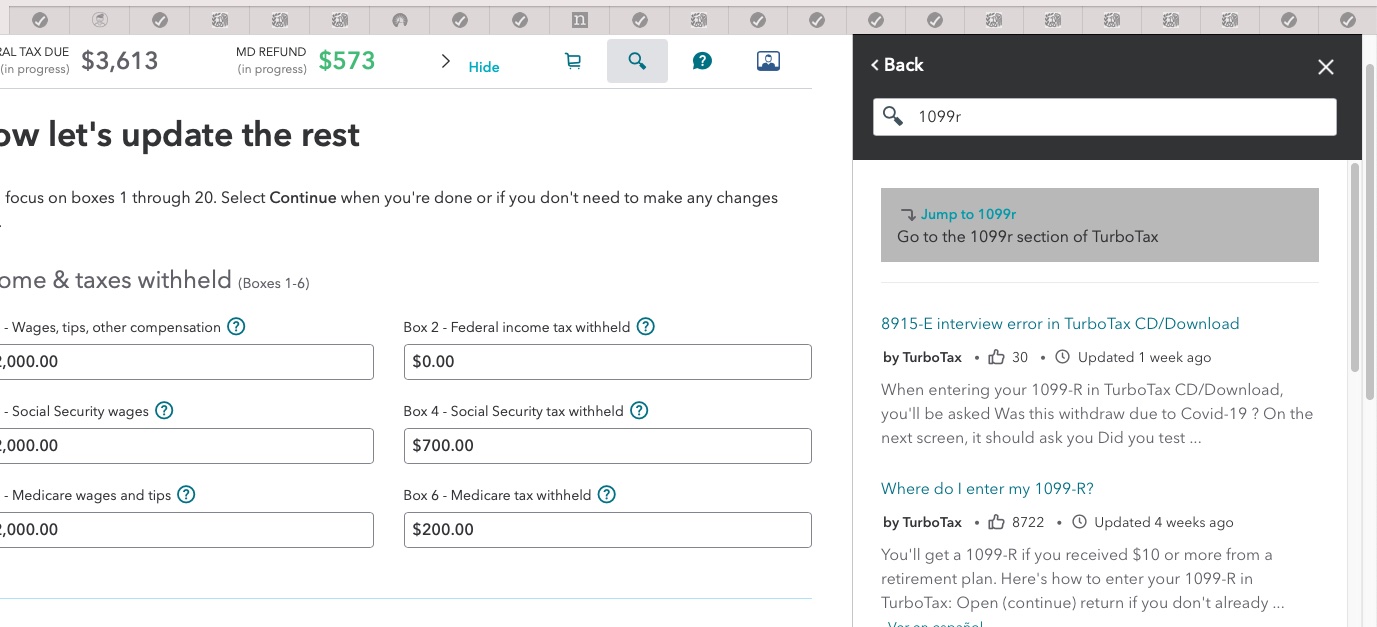Click help icon for Wages, tips compensation
The width and height of the screenshot is (1377, 627).
(236, 327)
